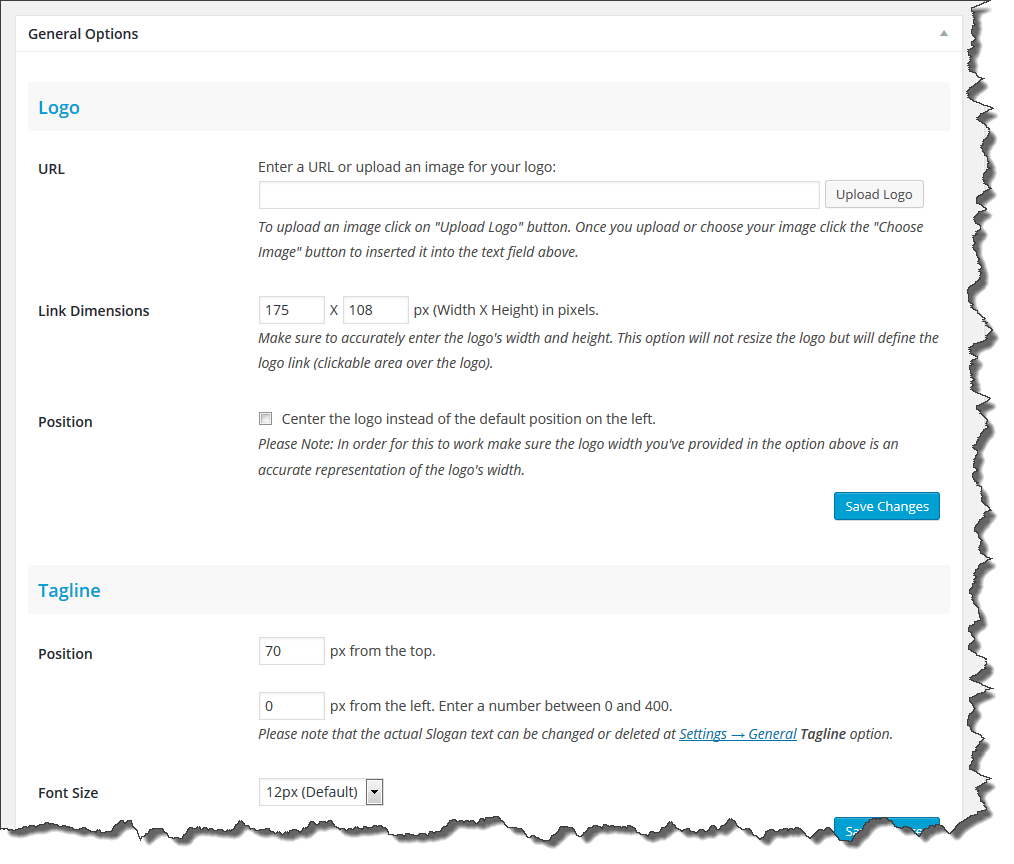The height and width of the screenshot is (864, 1014).
Task: Collapse the General Options panel arrow
Action: [943, 34]
